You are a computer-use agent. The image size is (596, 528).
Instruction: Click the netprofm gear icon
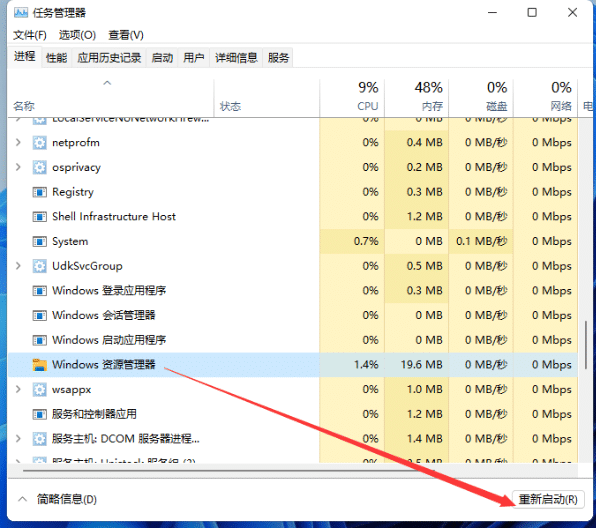click(40, 143)
